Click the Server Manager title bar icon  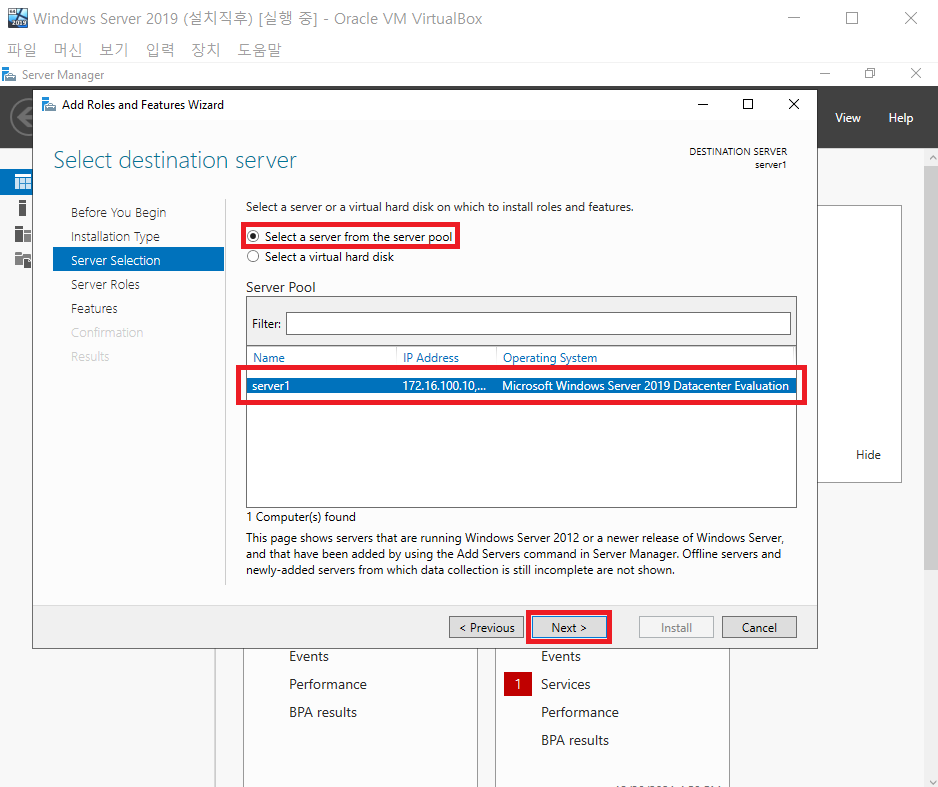9,75
